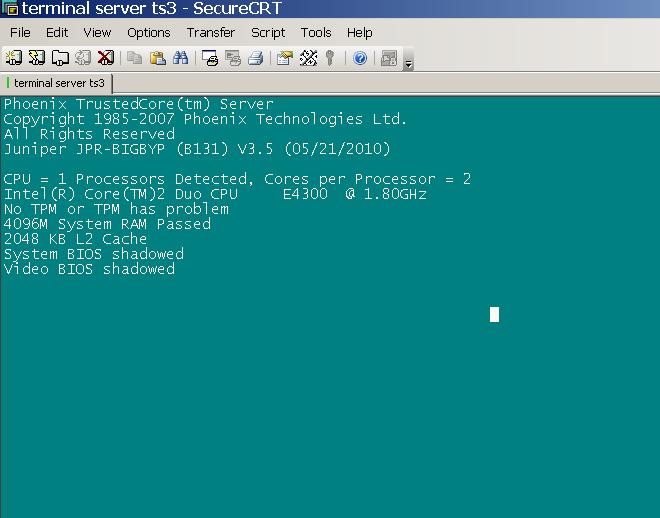Click the Juniper JPR-BIGBYP BIOS version line

coord(197,149)
